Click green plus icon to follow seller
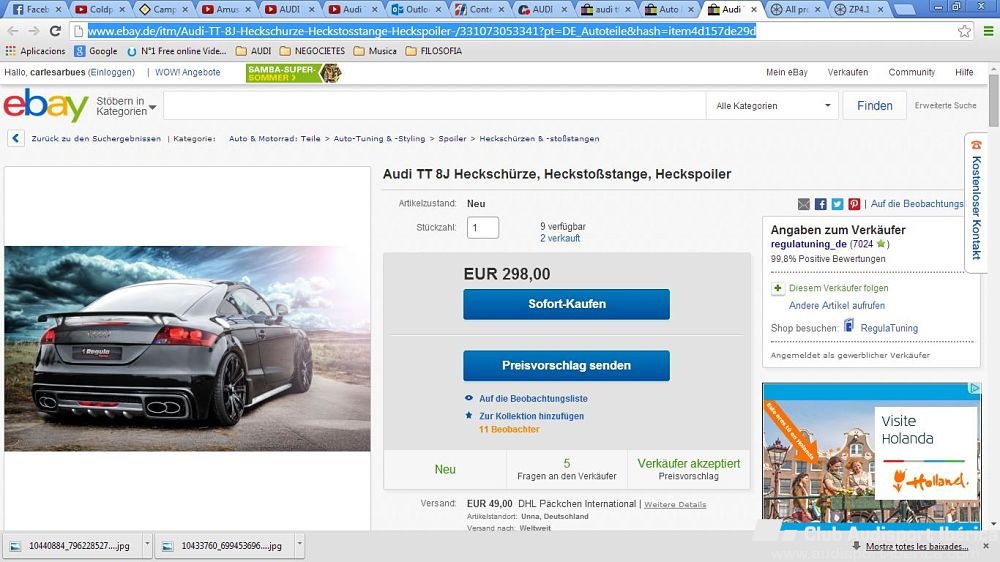 click(777, 288)
